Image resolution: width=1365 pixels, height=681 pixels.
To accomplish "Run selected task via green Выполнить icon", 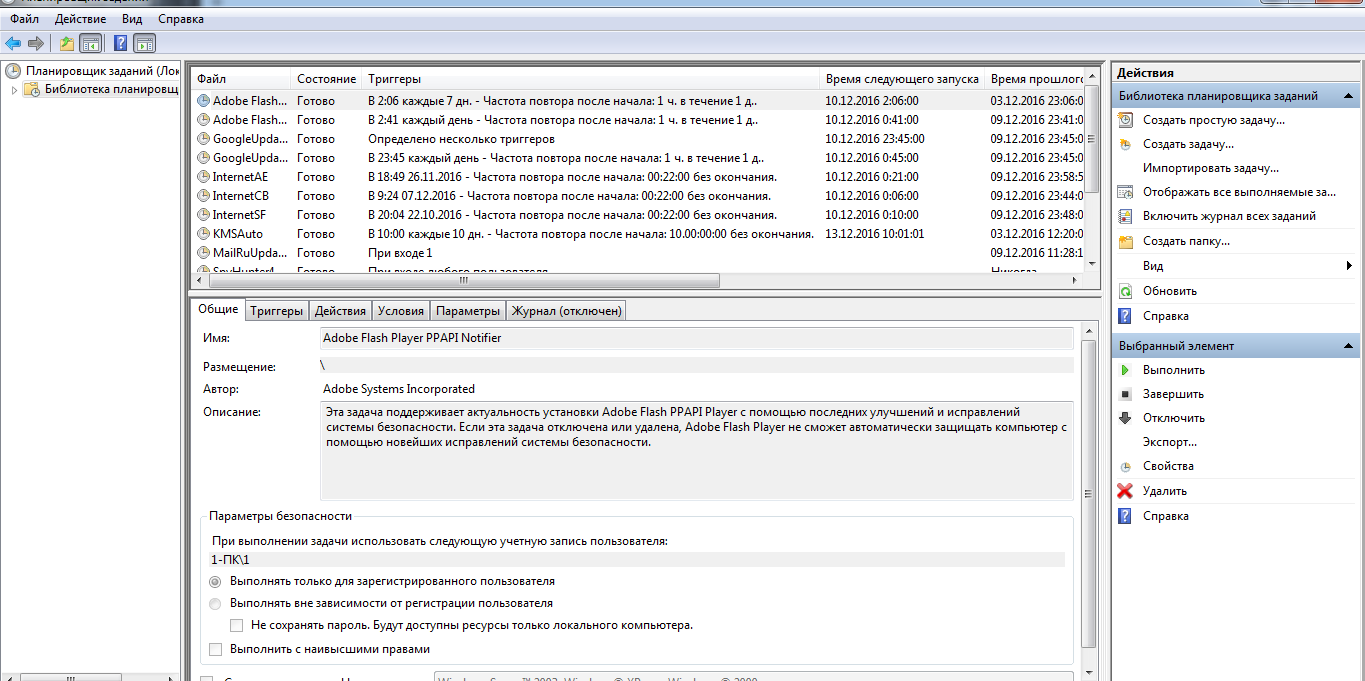I will click(1125, 370).
